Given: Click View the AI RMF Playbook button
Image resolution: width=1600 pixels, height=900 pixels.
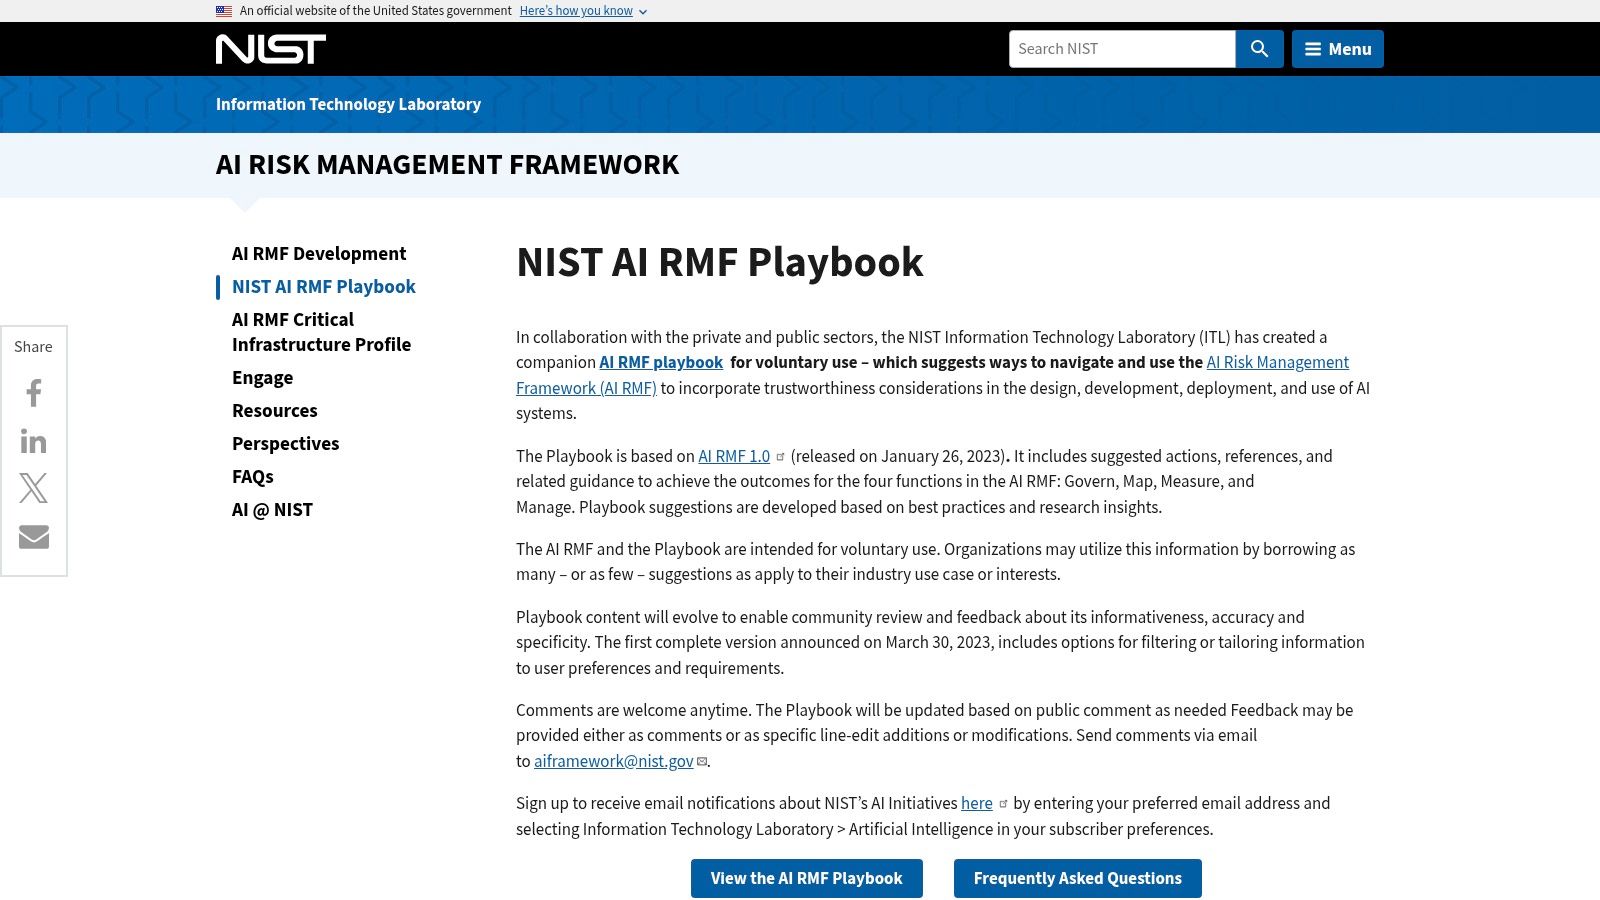Looking at the screenshot, I should pyautogui.click(x=807, y=878).
